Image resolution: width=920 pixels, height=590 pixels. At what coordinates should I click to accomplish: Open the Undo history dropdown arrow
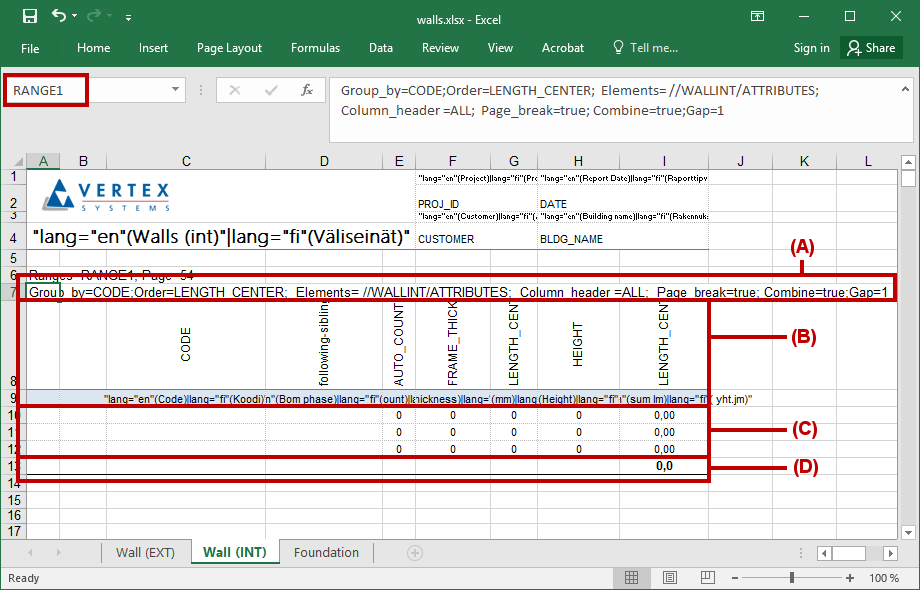(77, 18)
